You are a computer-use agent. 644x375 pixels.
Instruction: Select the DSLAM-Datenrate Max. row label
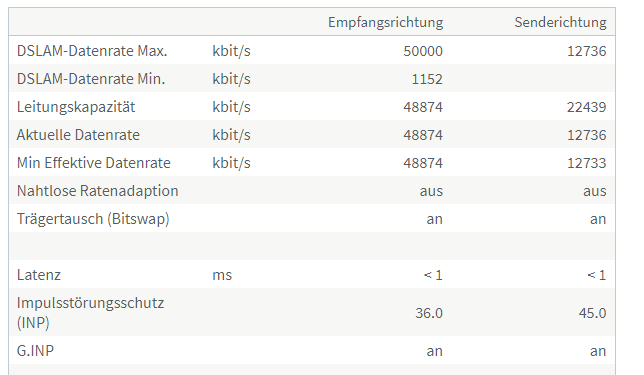[x=92, y=51]
